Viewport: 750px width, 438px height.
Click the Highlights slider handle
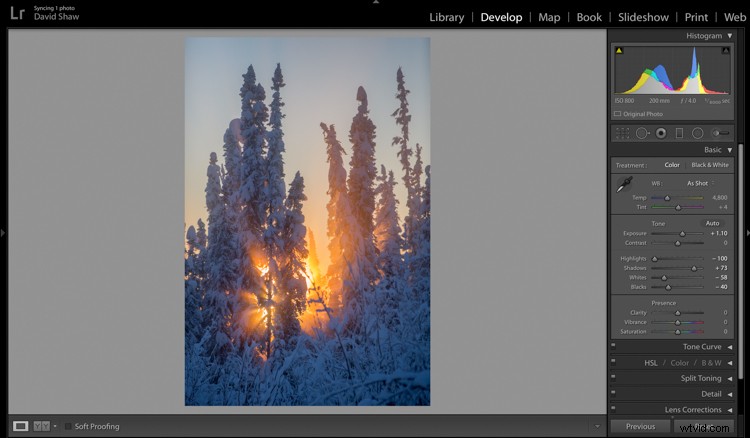point(654,259)
